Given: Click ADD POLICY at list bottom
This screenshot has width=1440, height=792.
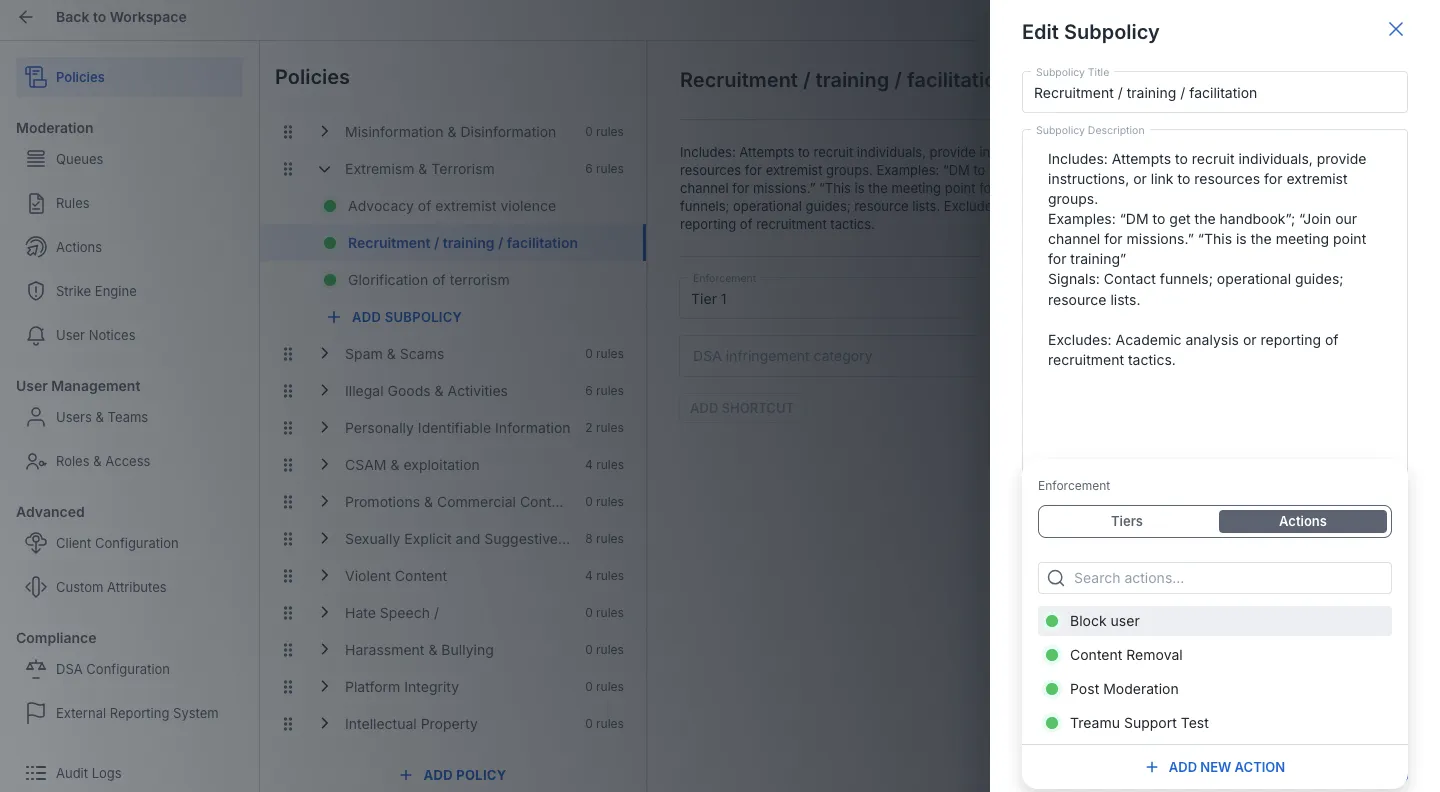Looking at the screenshot, I should tap(453, 775).
